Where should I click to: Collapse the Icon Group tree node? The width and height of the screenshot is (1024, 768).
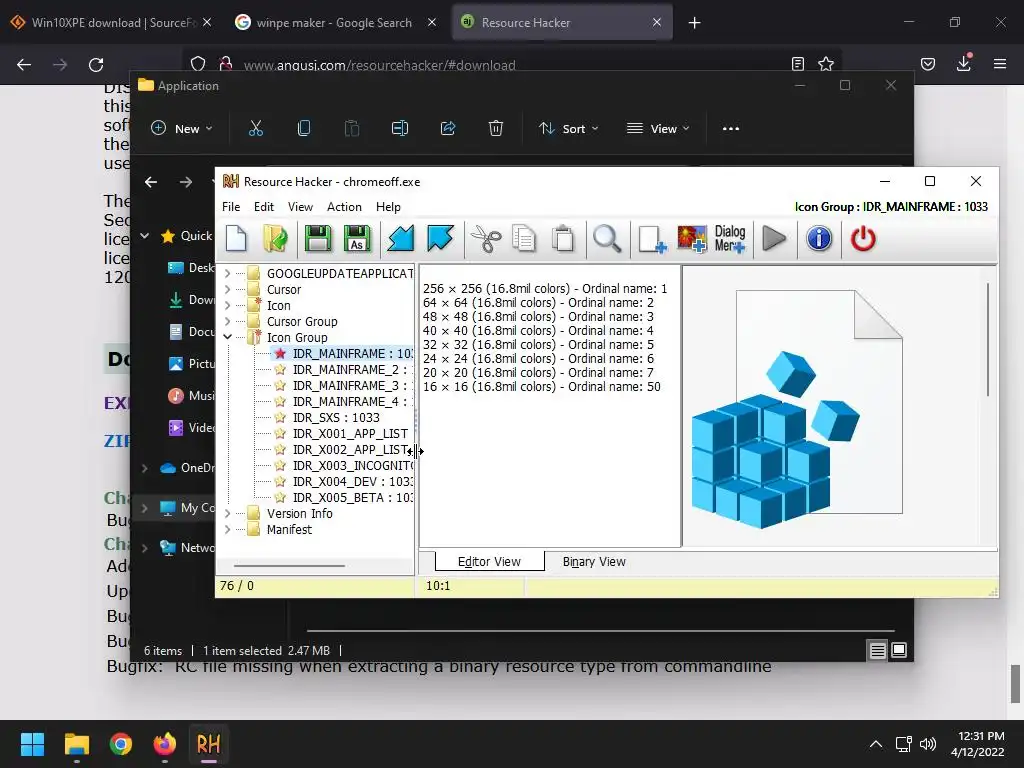point(227,337)
